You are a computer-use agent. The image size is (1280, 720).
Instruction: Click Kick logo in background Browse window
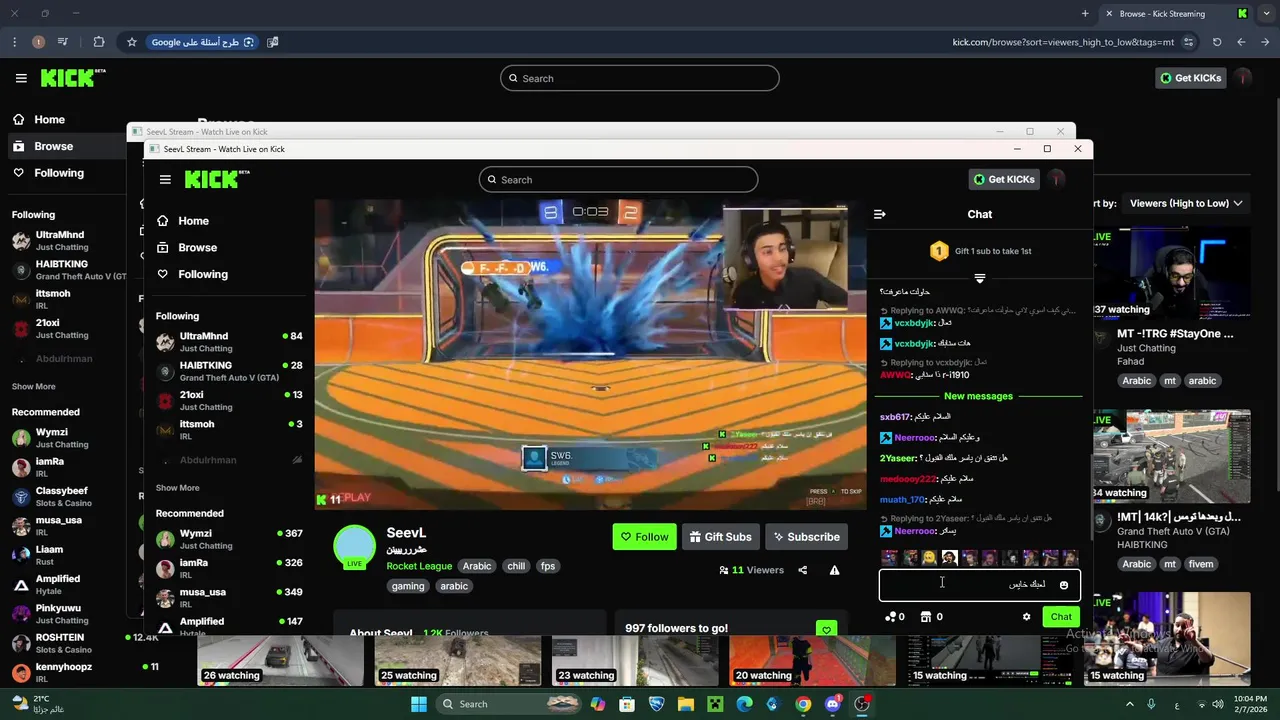click(x=73, y=78)
